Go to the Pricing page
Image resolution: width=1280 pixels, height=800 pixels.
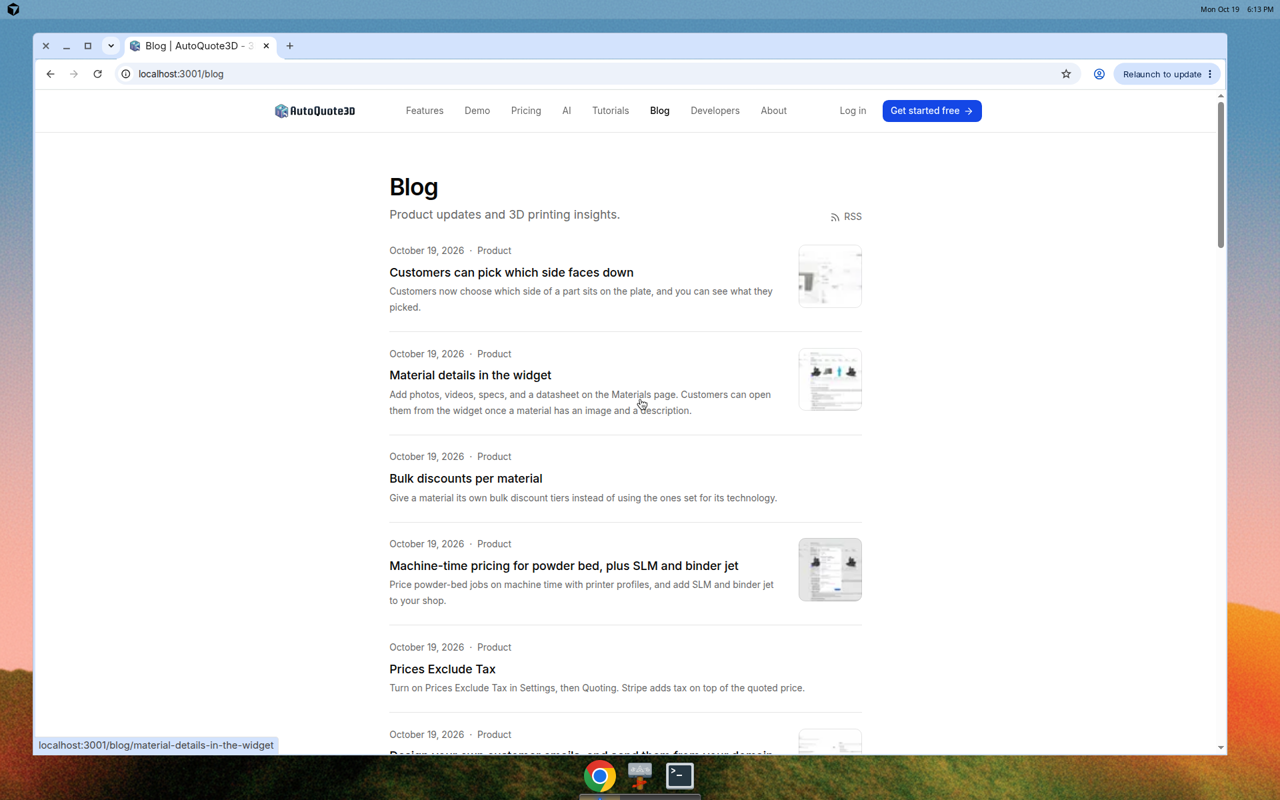pyautogui.click(x=526, y=111)
